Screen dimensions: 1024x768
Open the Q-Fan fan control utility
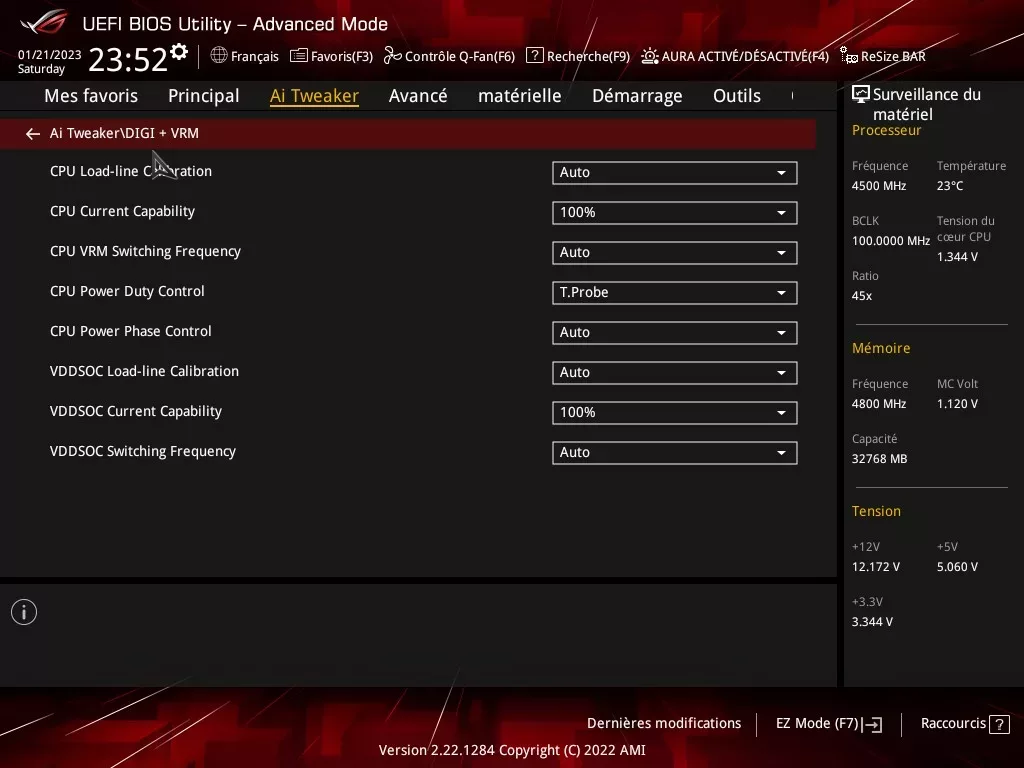449,56
